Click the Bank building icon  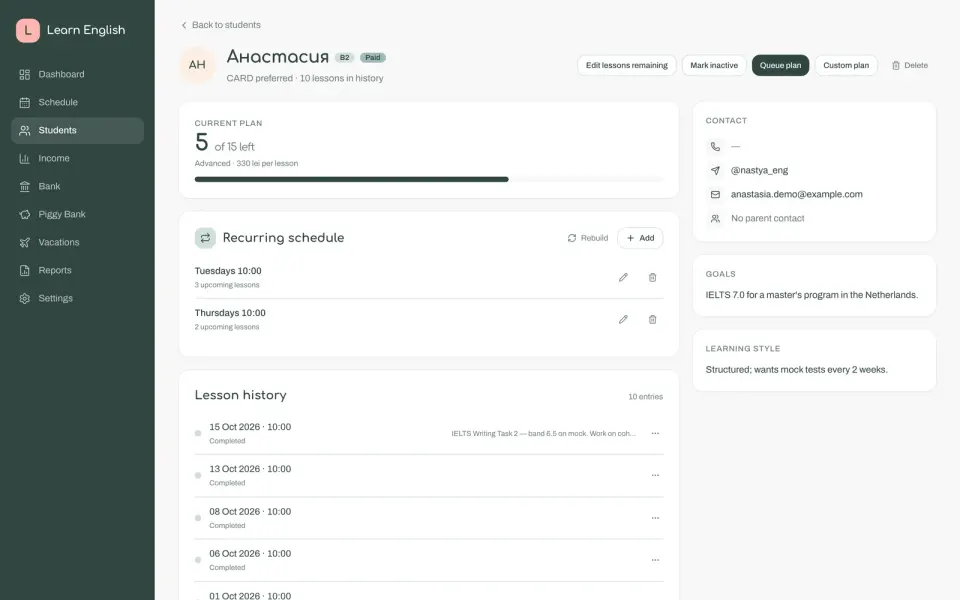coord(24,187)
